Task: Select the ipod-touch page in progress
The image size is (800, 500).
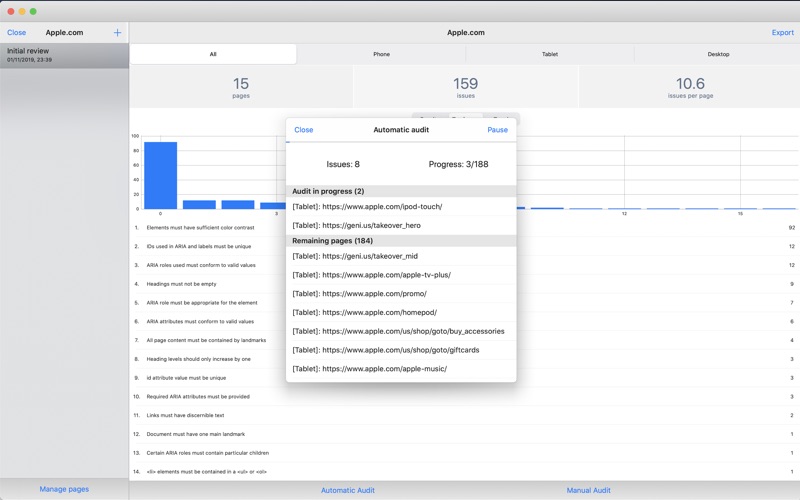Action: pyautogui.click(x=401, y=207)
